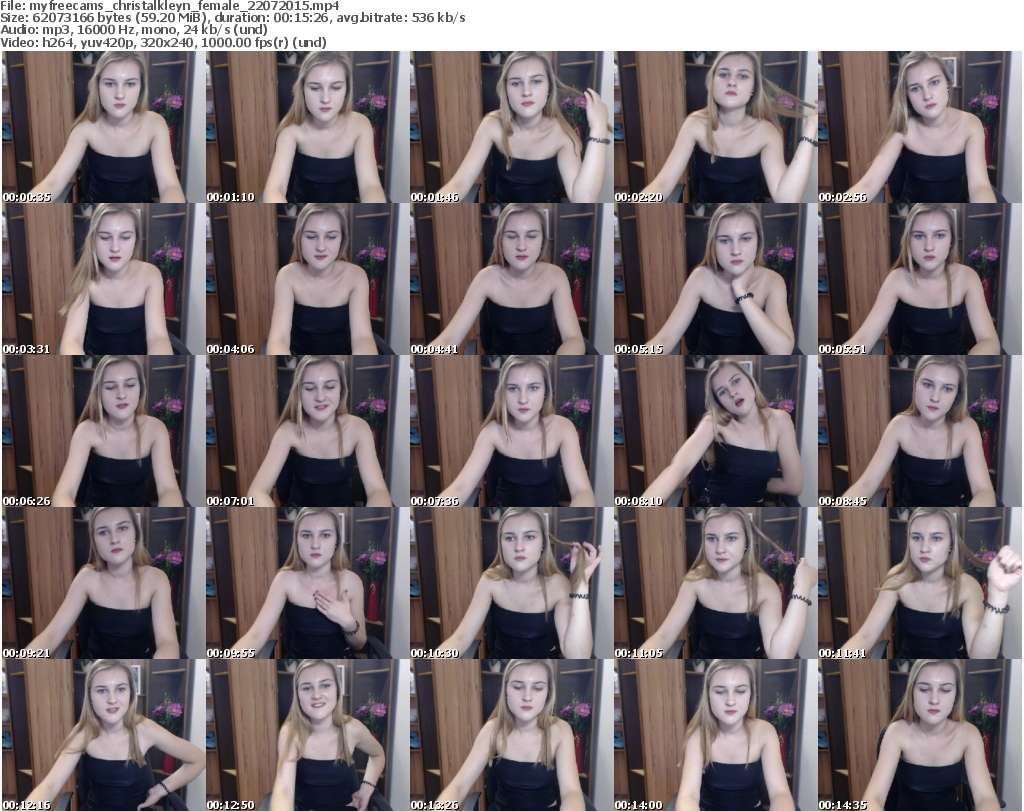
Task: Click the "Audio: mp3, 16000 Hz" line
Action: 134,30
